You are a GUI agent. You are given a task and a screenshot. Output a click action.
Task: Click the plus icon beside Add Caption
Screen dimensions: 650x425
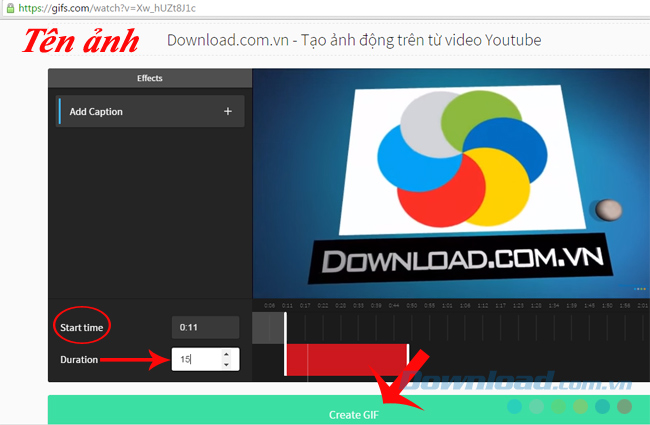(x=228, y=111)
